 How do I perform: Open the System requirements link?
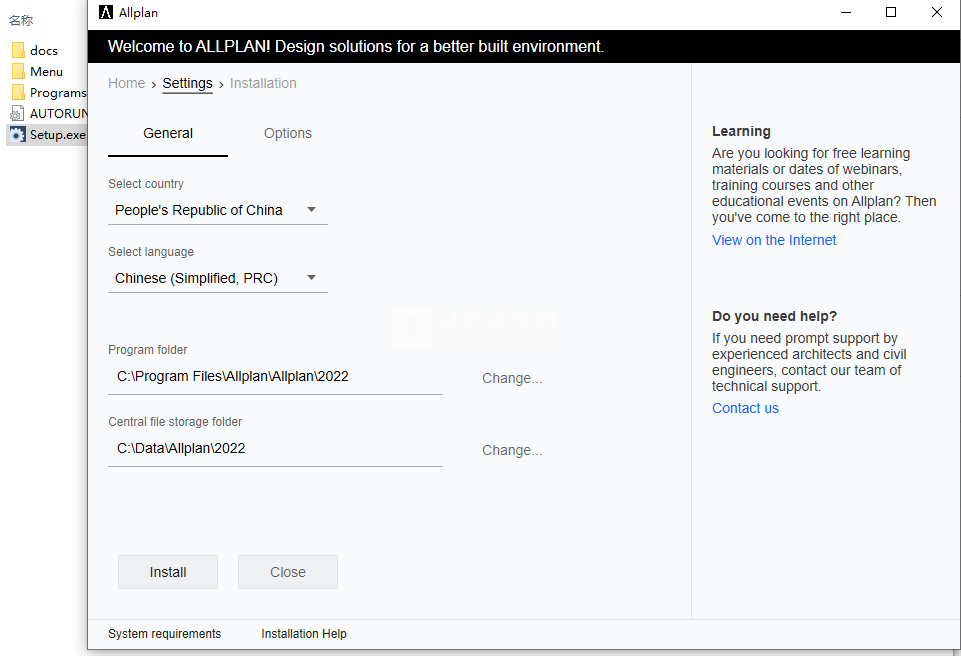(x=164, y=634)
